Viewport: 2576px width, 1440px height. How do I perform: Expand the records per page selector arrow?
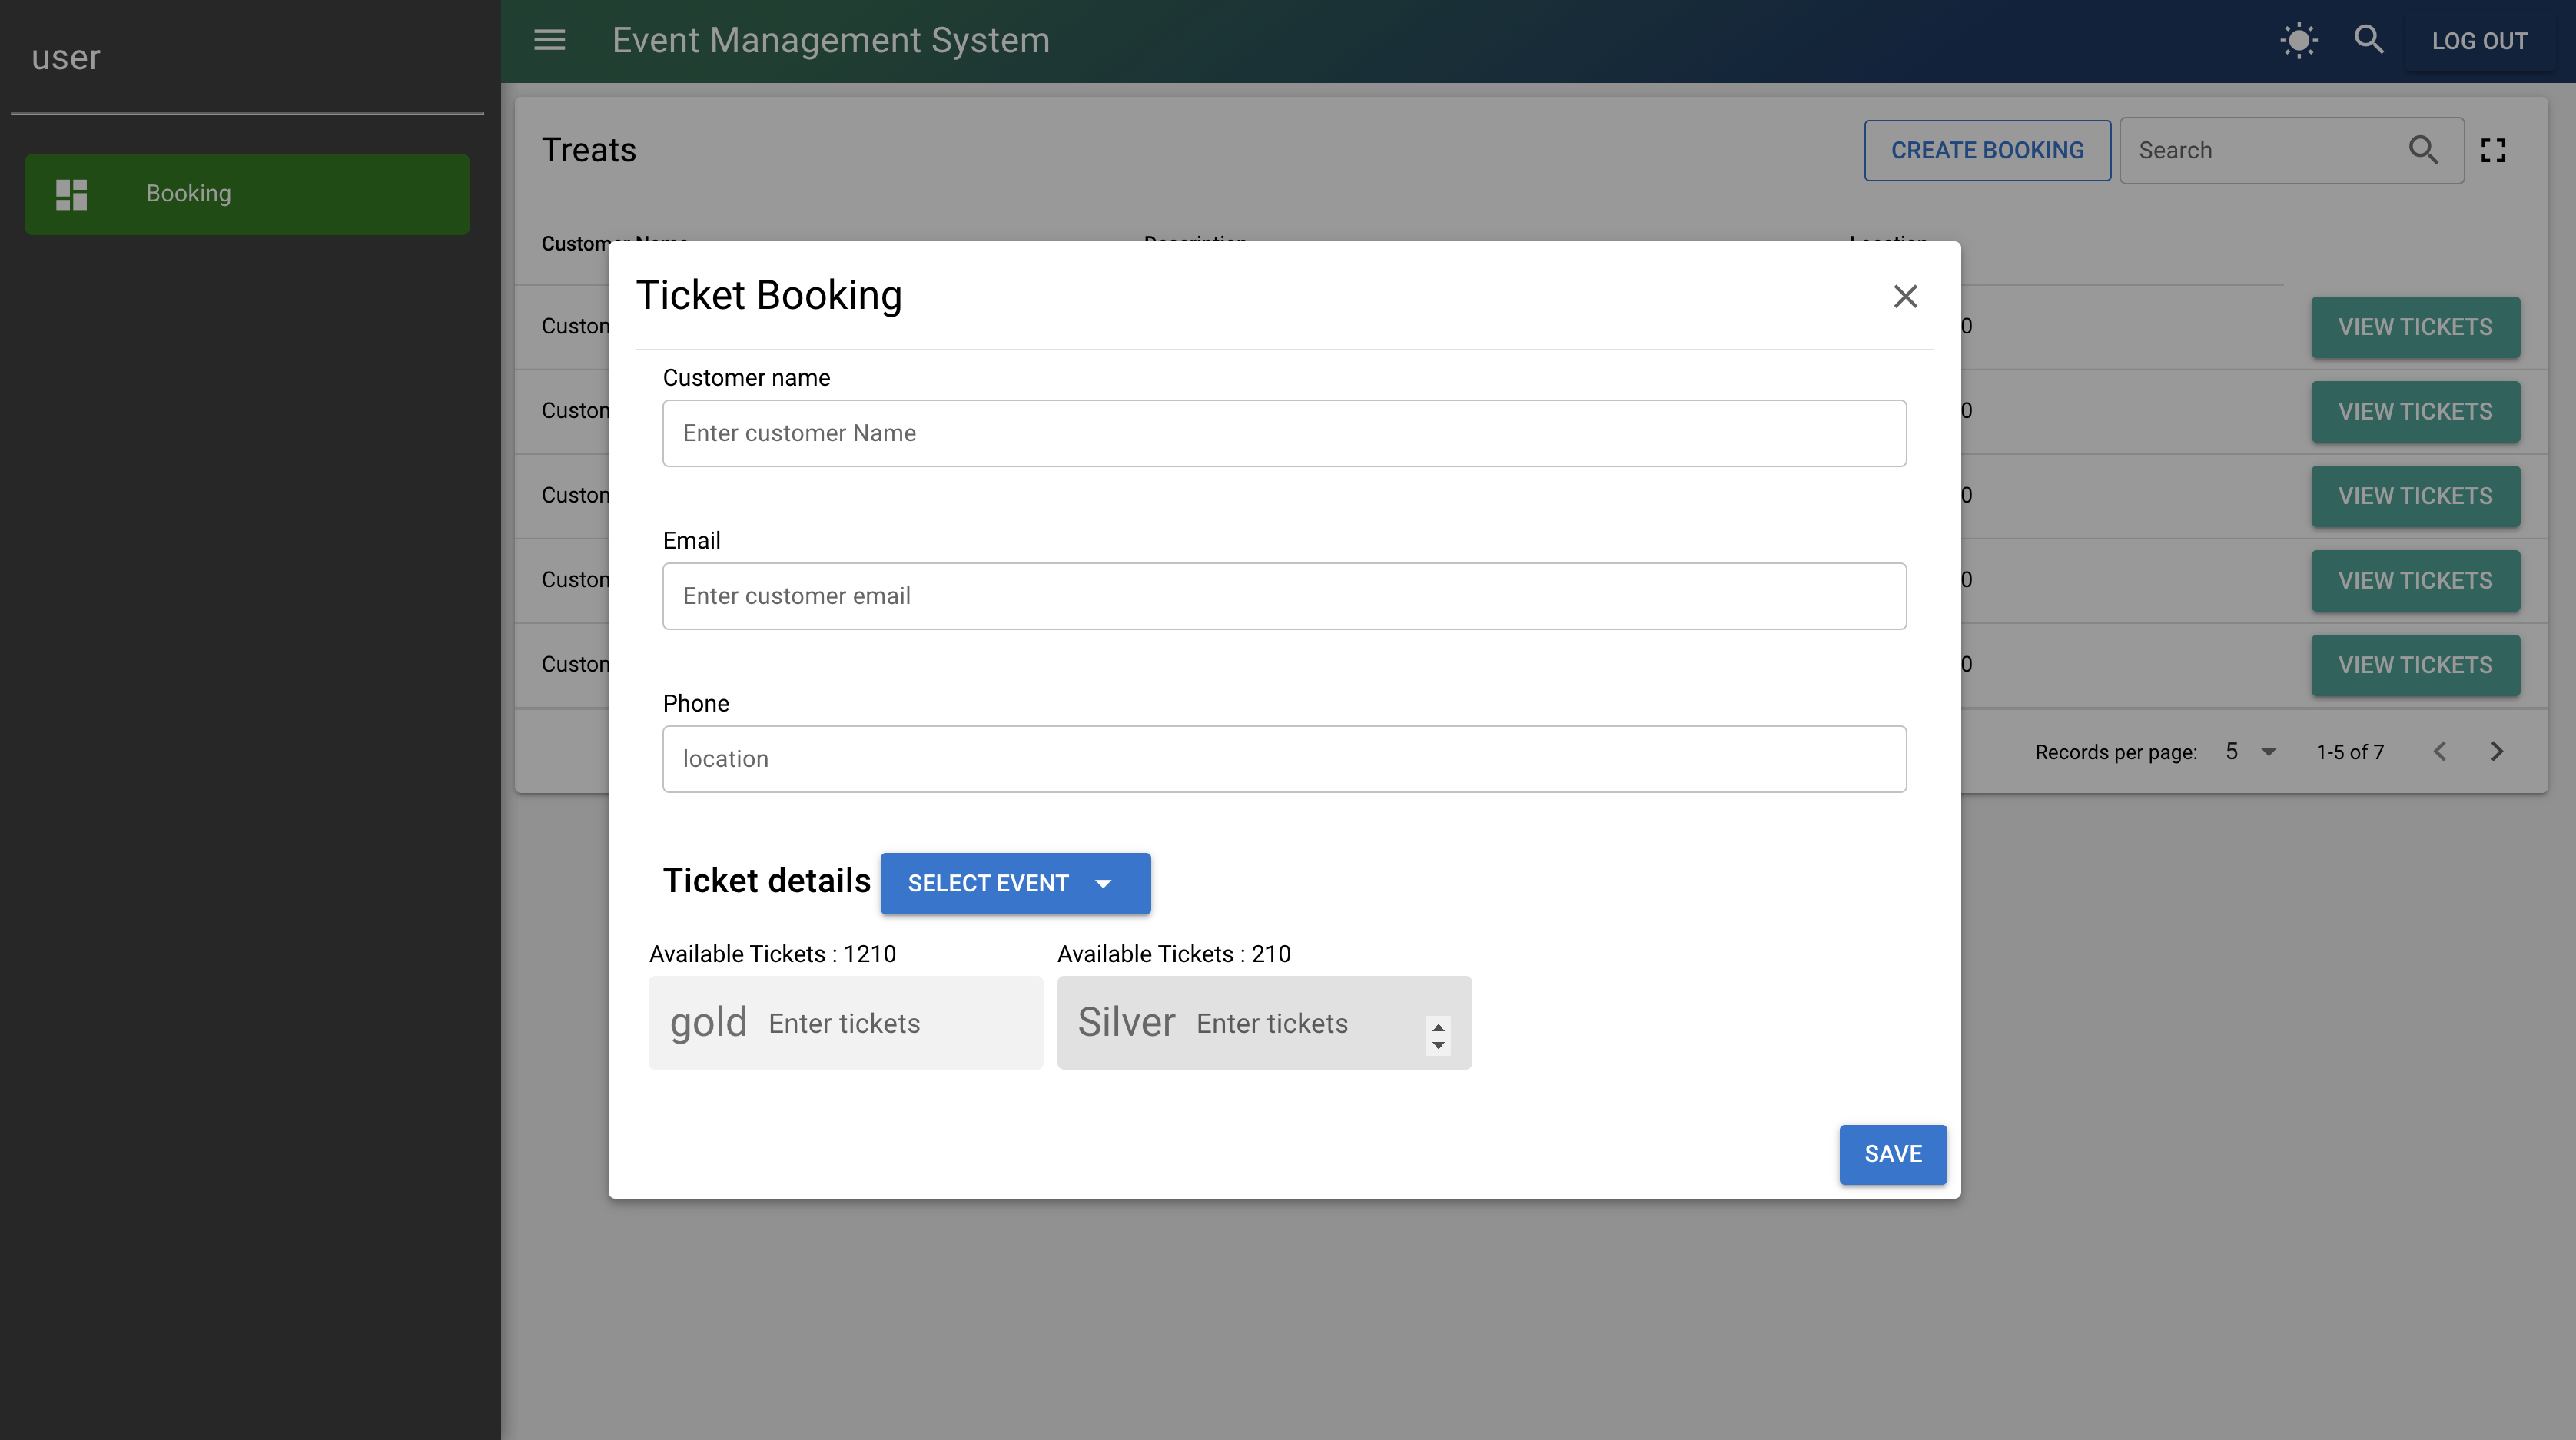click(x=2268, y=751)
